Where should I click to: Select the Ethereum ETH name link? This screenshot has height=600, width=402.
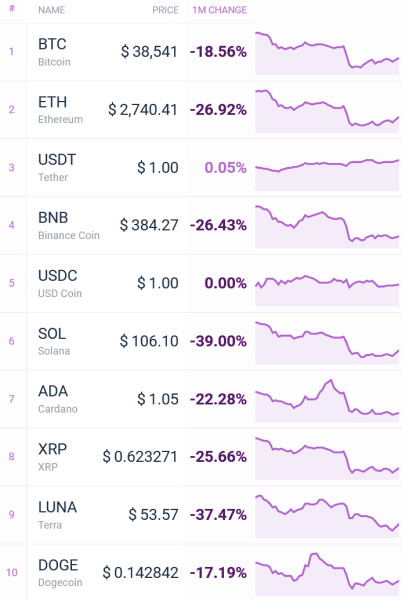tap(60, 110)
